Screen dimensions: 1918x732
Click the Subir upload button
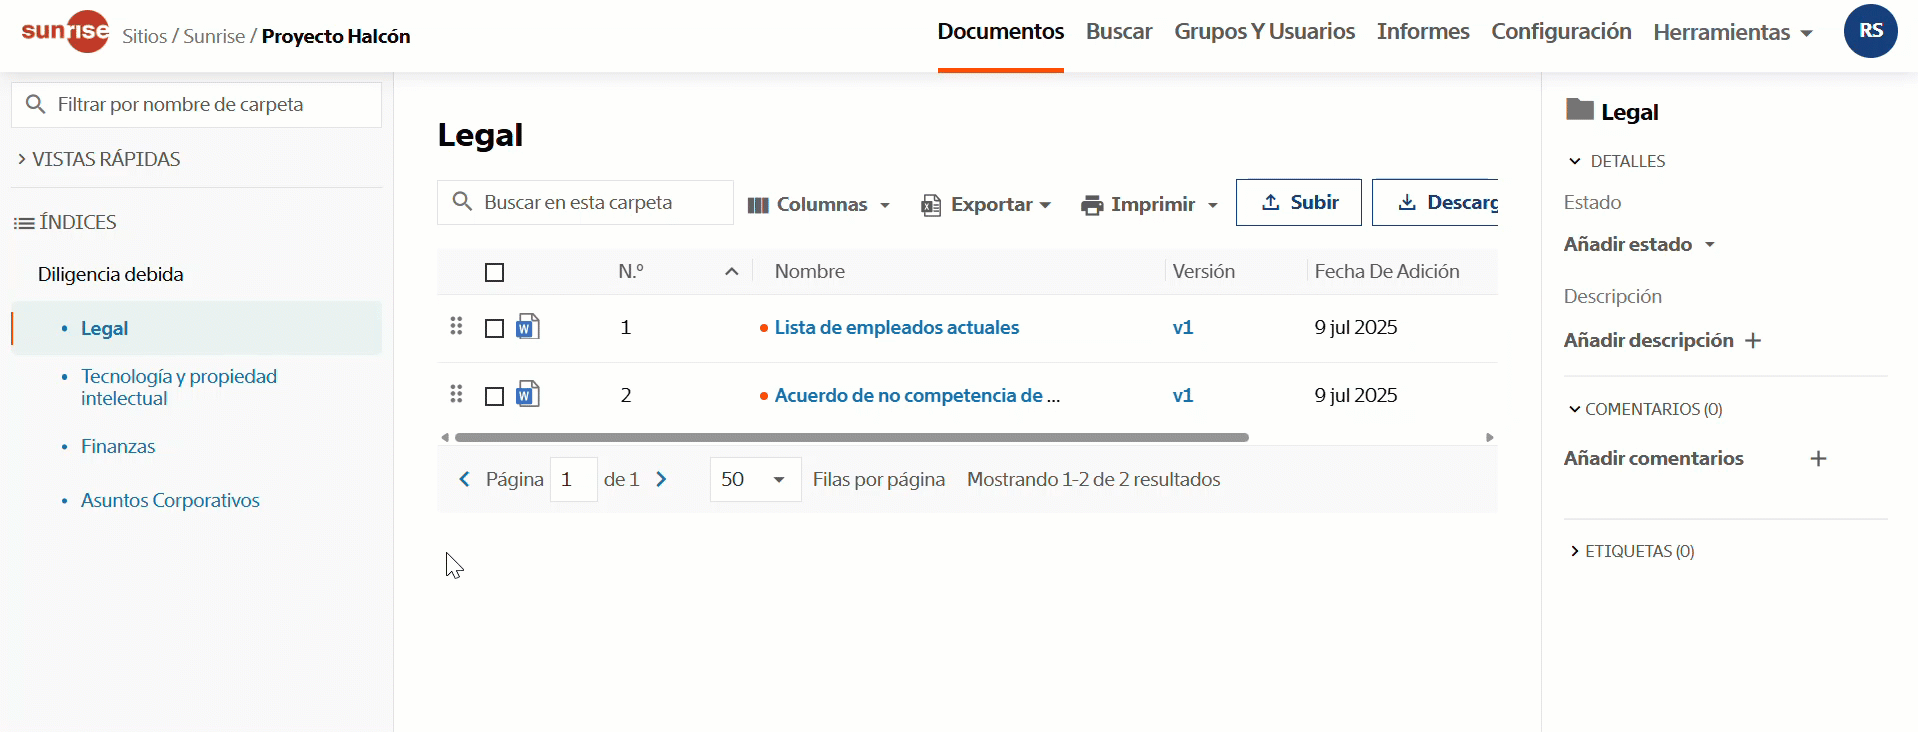point(1298,202)
